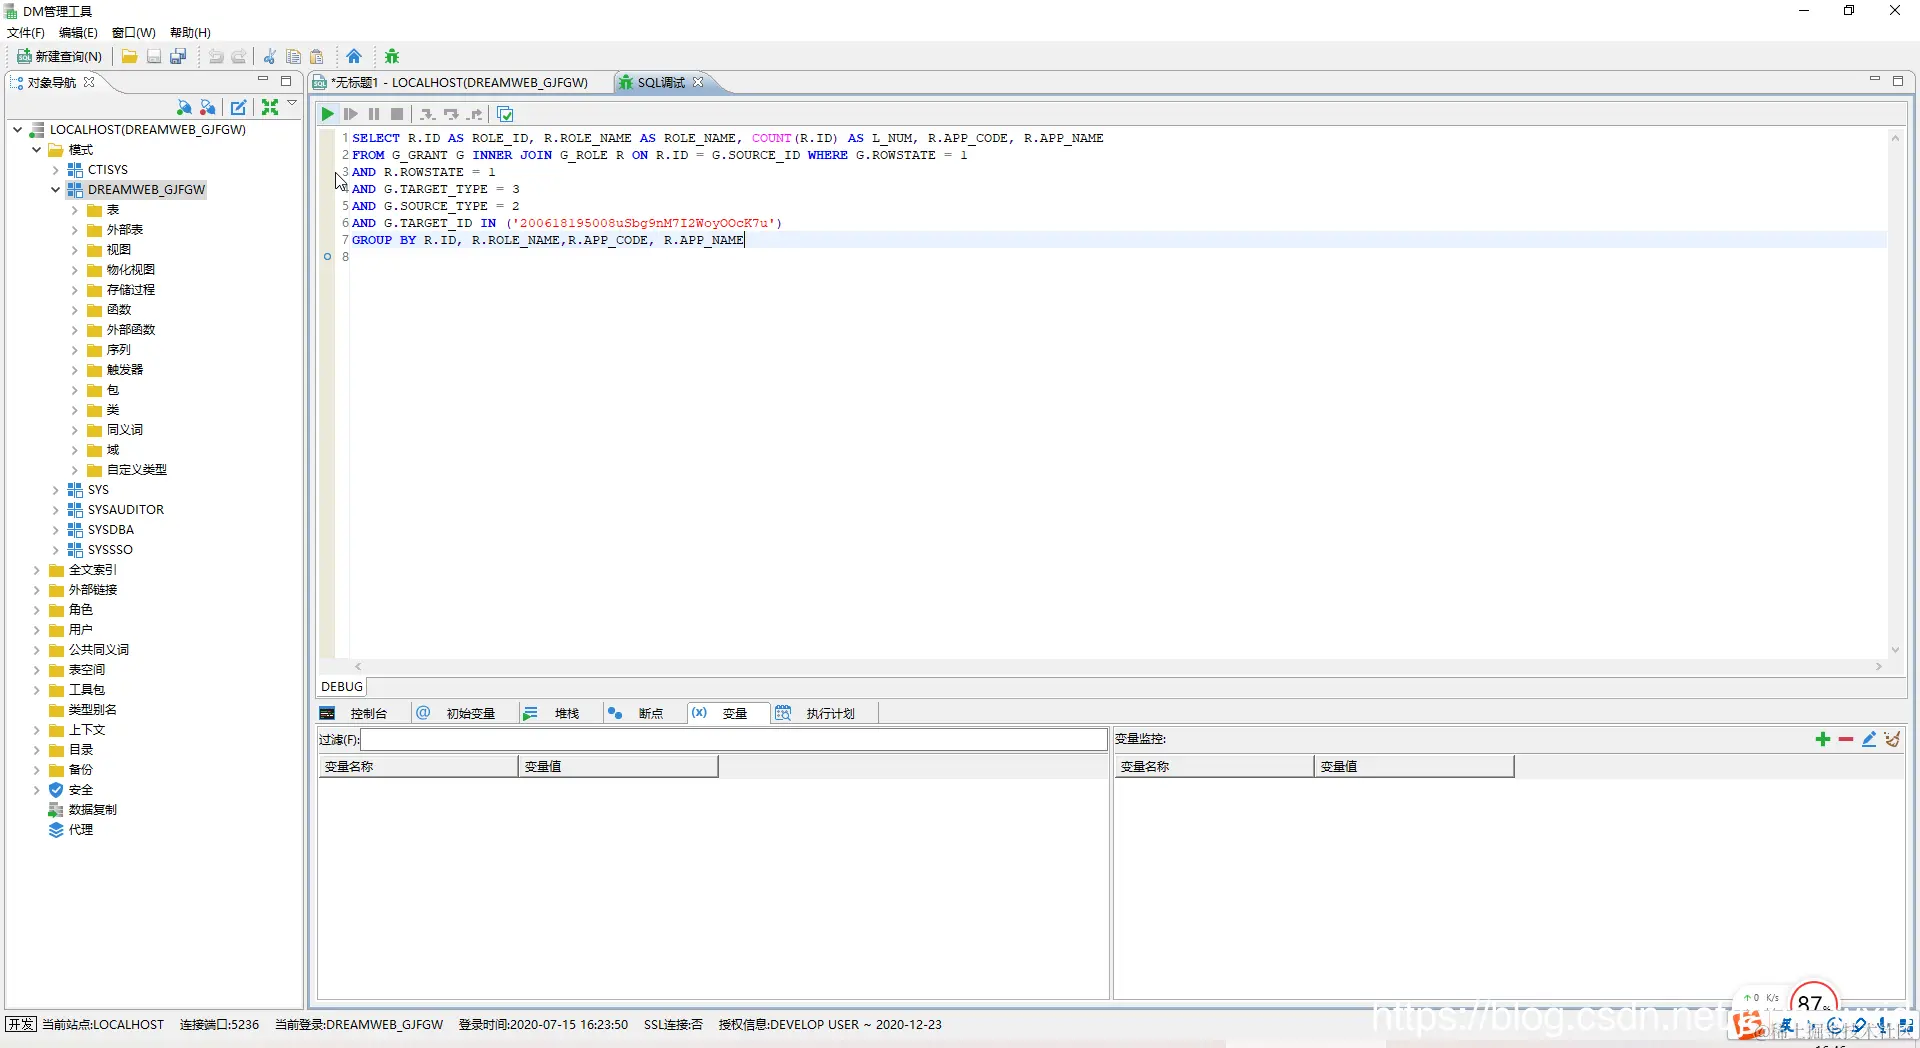Click the green-check commit icon in debug toolbar

[505, 114]
